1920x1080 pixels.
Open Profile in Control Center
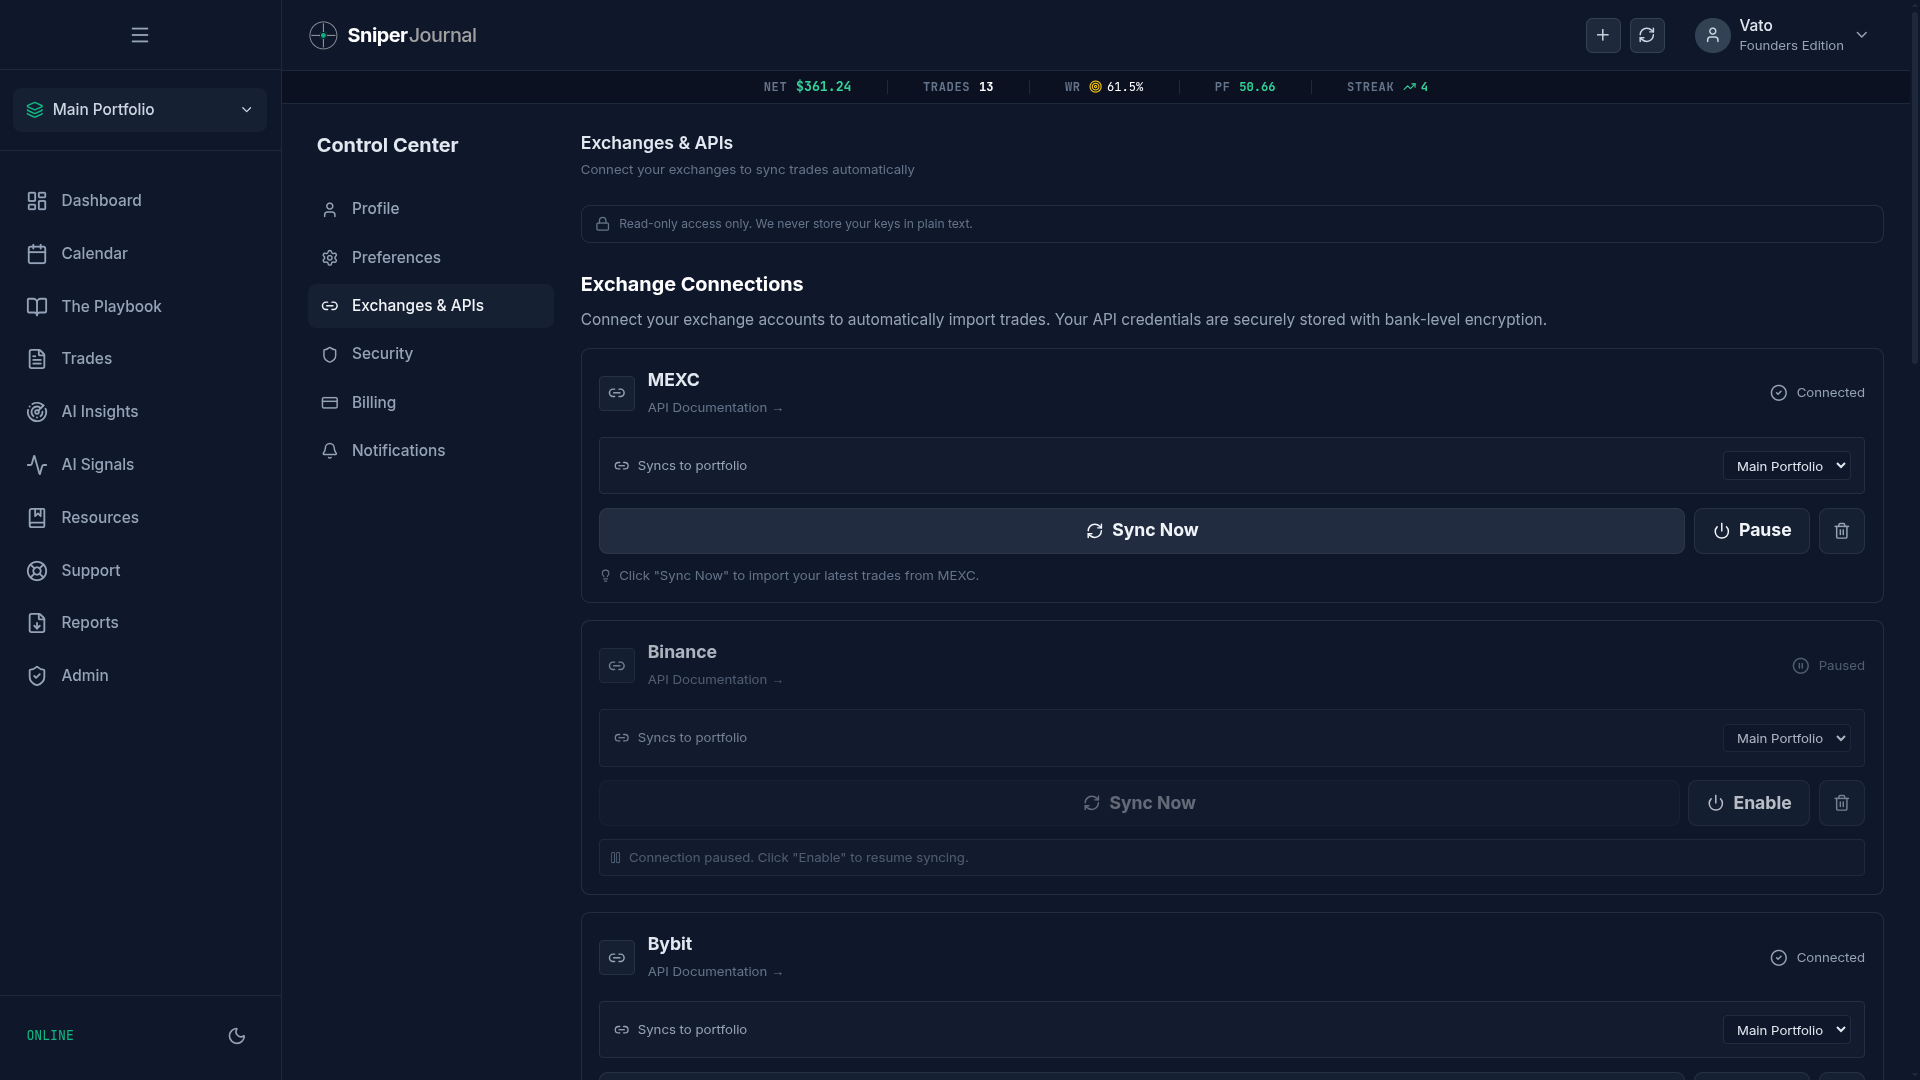click(430, 209)
